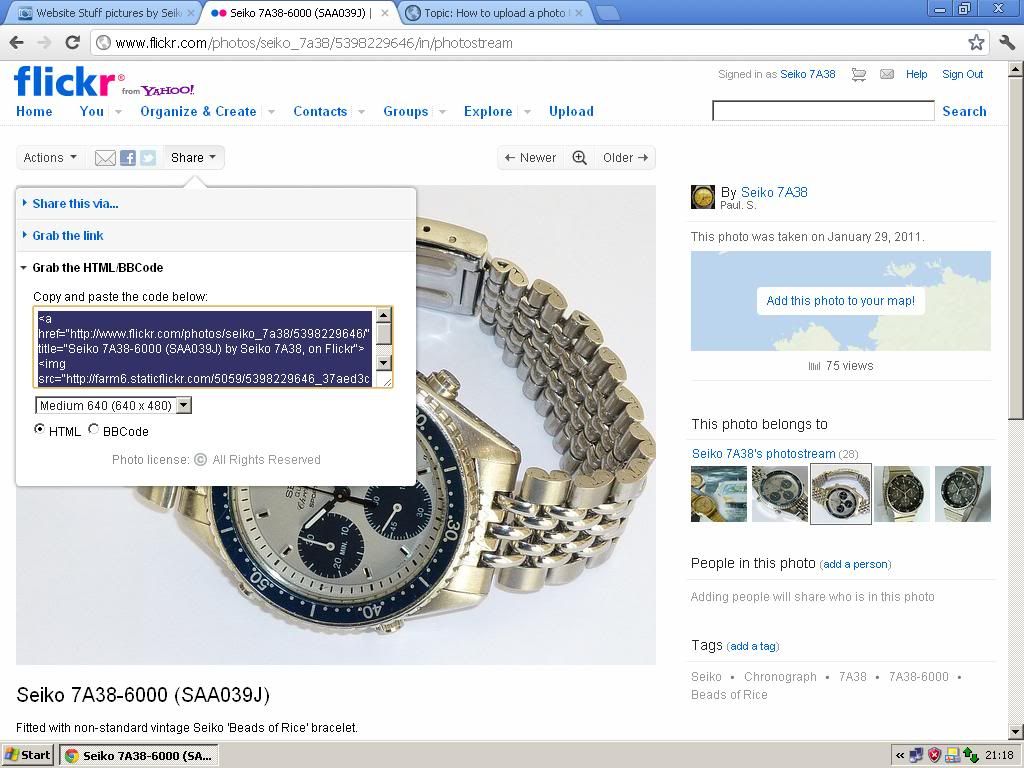Open Flickr mail envelope in header
1024x768 pixels.
click(x=886, y=75)
